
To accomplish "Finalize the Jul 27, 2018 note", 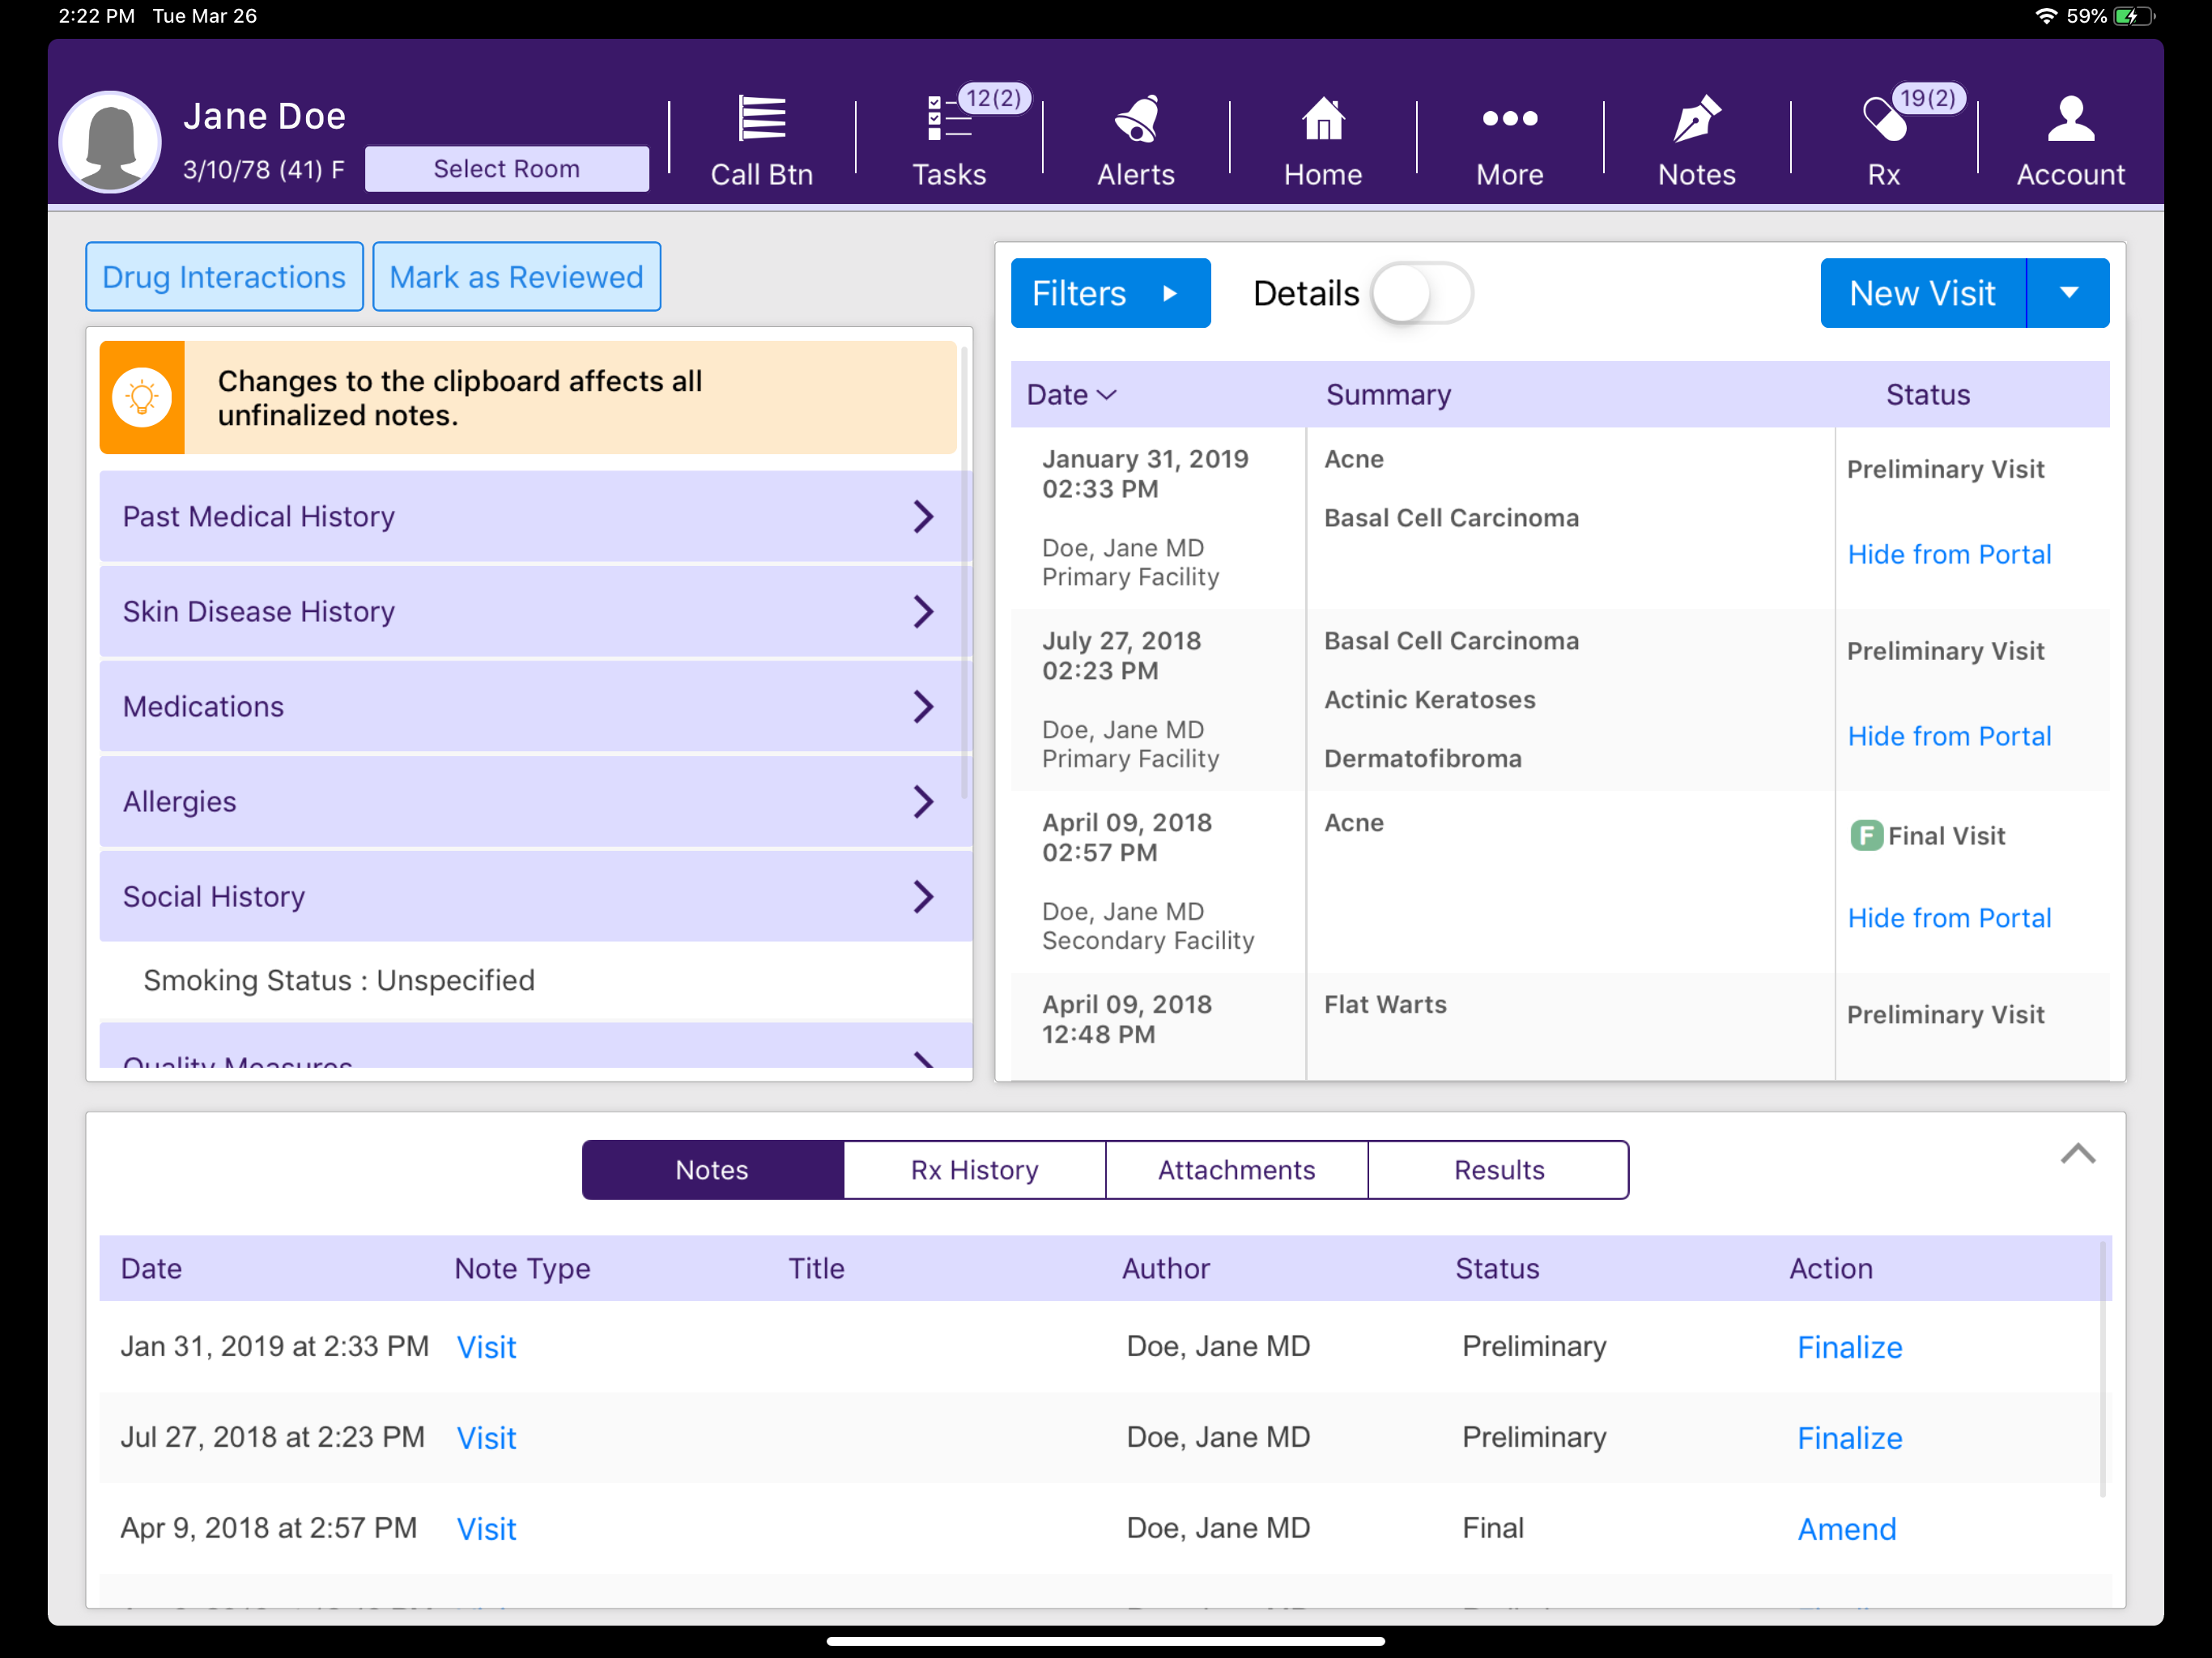I will [1850, 1439].
